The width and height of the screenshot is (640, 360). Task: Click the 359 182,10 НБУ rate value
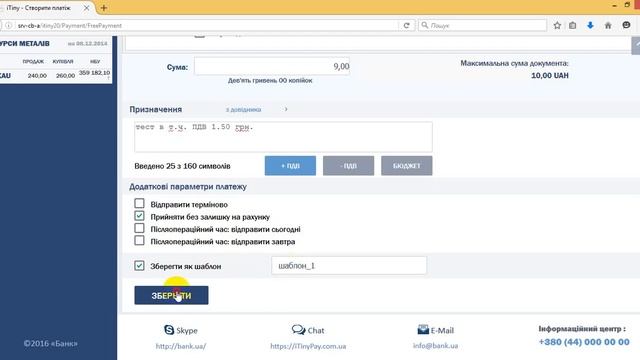pos(94,73)
